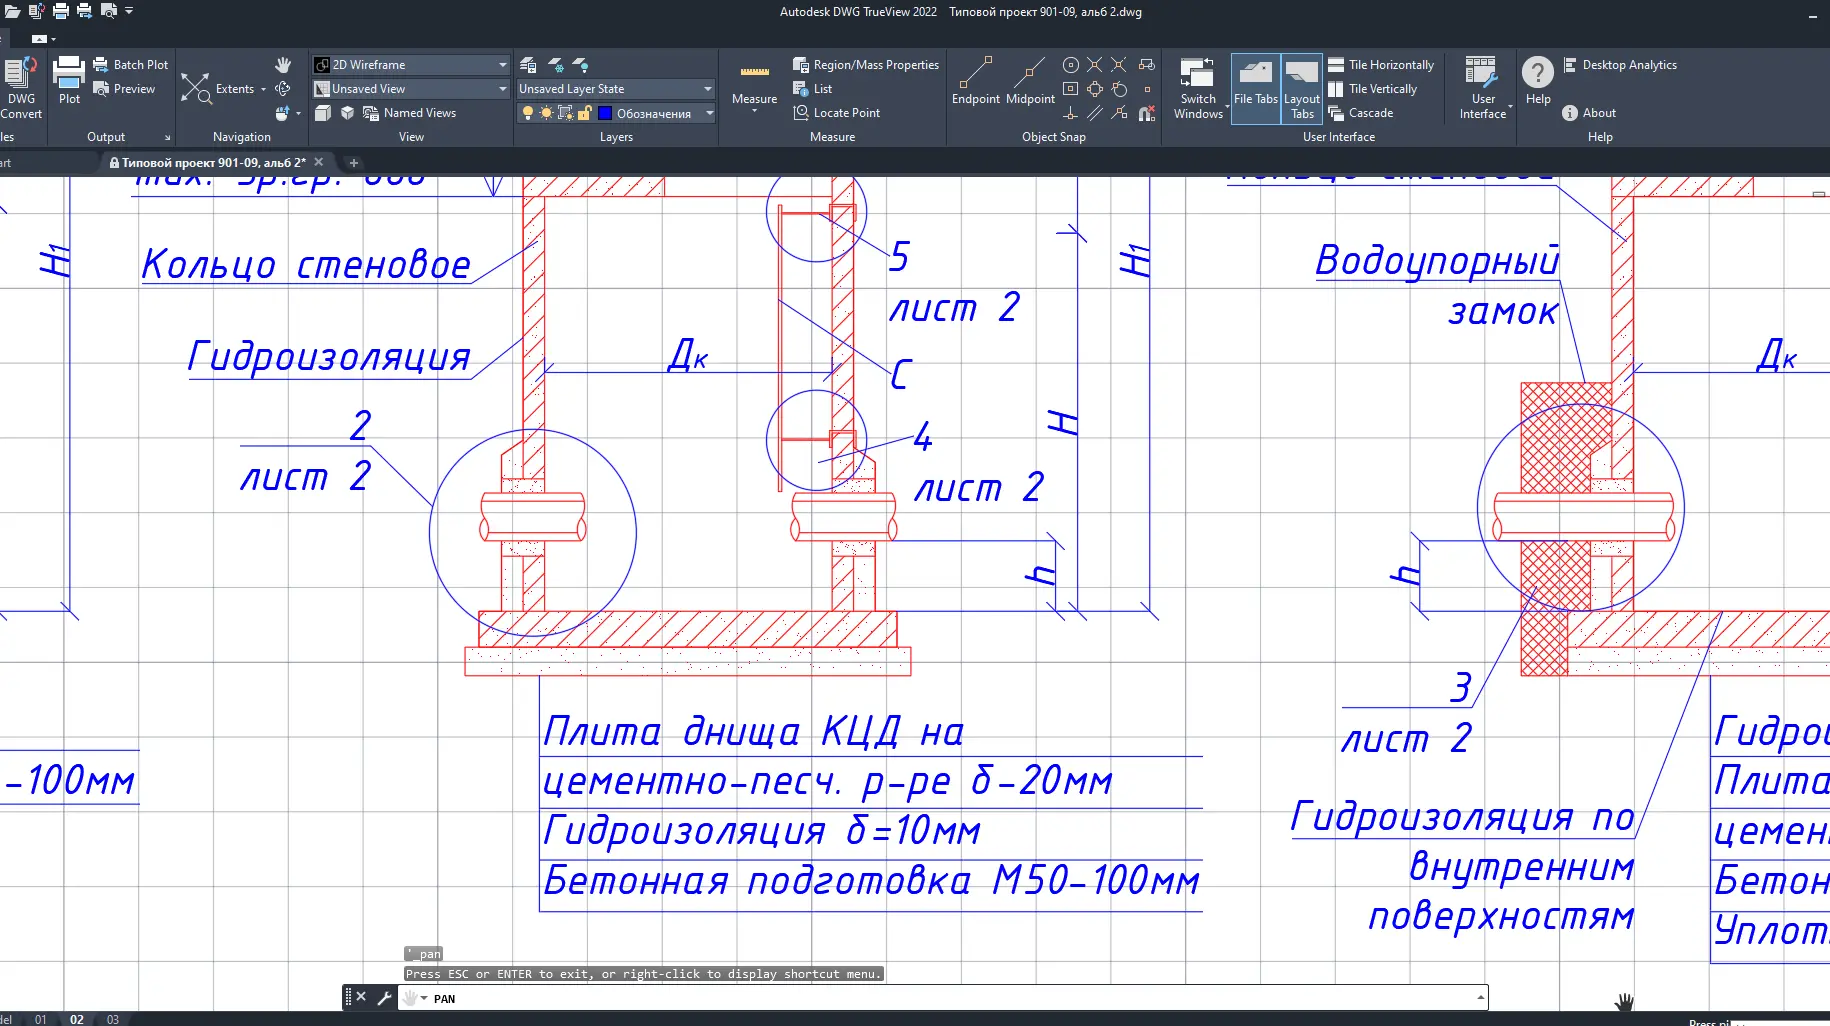Select the Типовой проект 901-09 file tab
1830x1026 pixels.
coord(213,162)
